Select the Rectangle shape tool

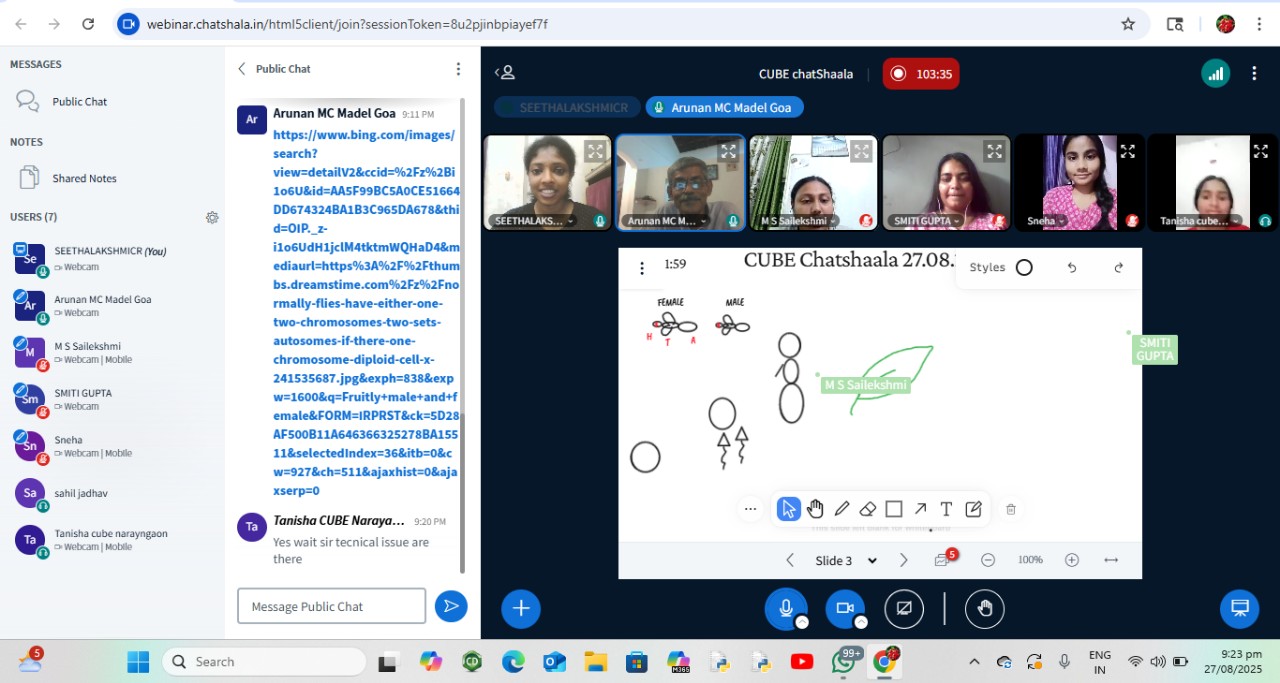[894, 509]
